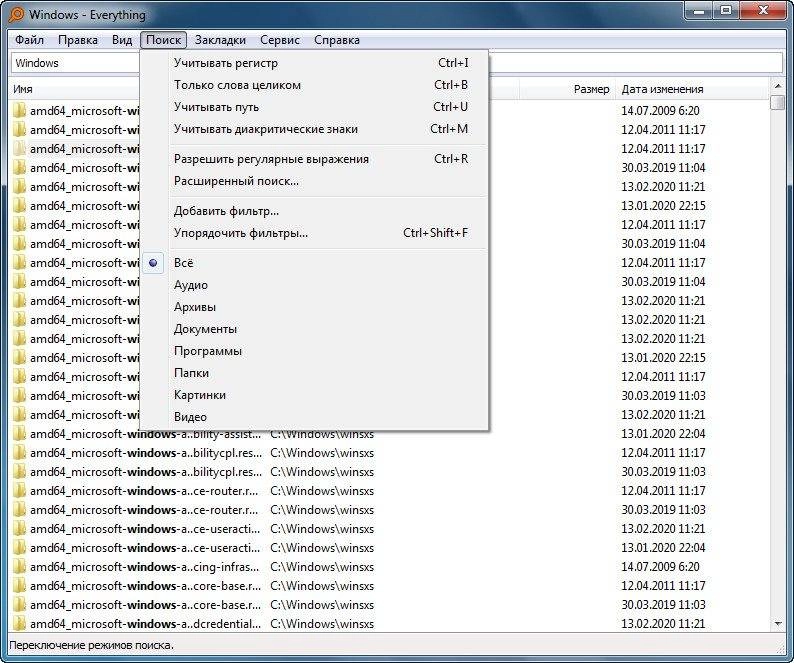Viewport: 794px width, 663px height.
Task: Open the Справка menu
Action: click(337, 40)
